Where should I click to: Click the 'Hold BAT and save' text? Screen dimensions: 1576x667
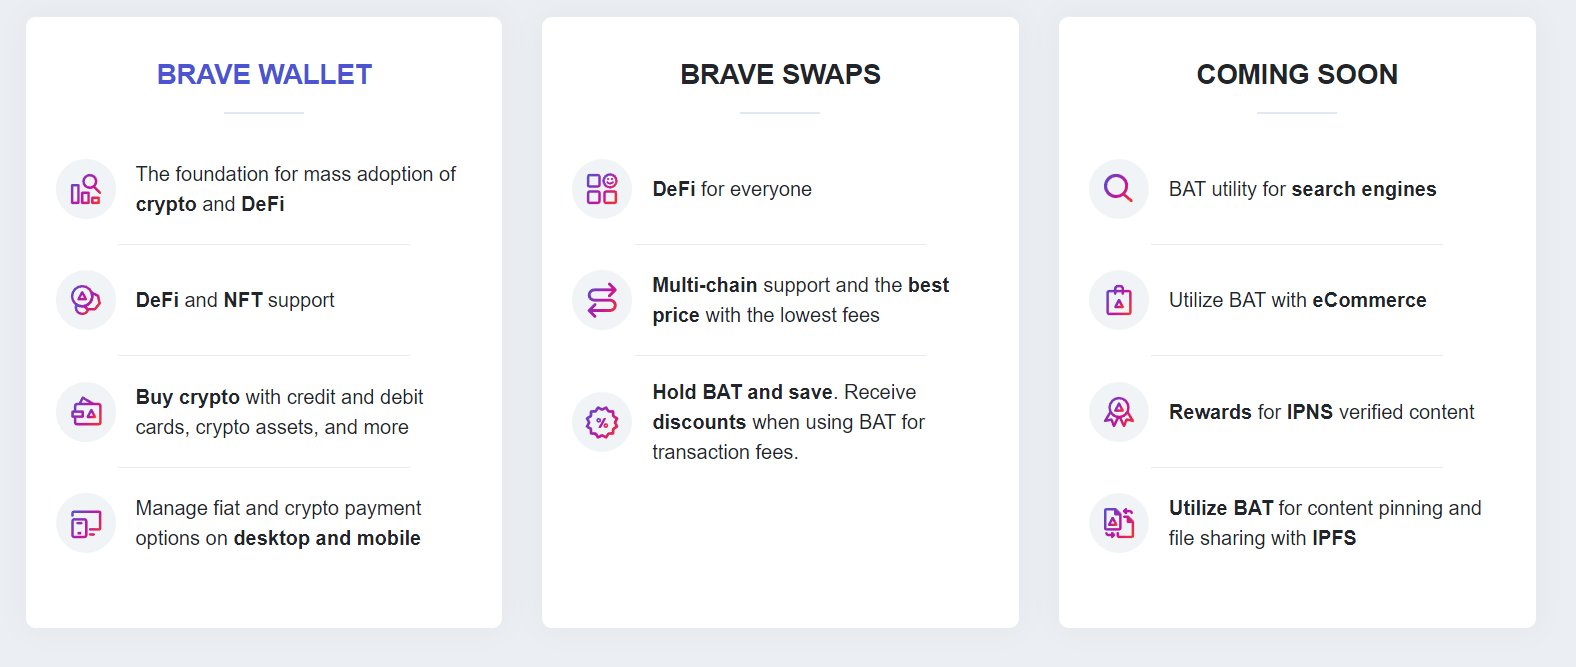coord(743,392)
